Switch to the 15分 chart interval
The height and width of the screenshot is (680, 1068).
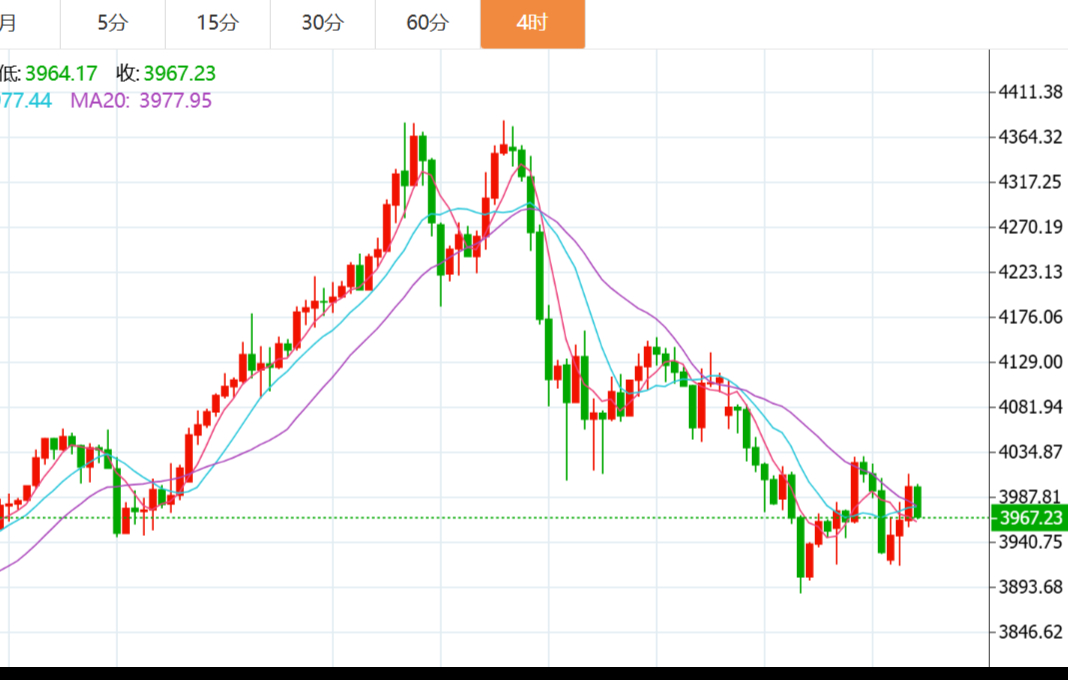217,23
